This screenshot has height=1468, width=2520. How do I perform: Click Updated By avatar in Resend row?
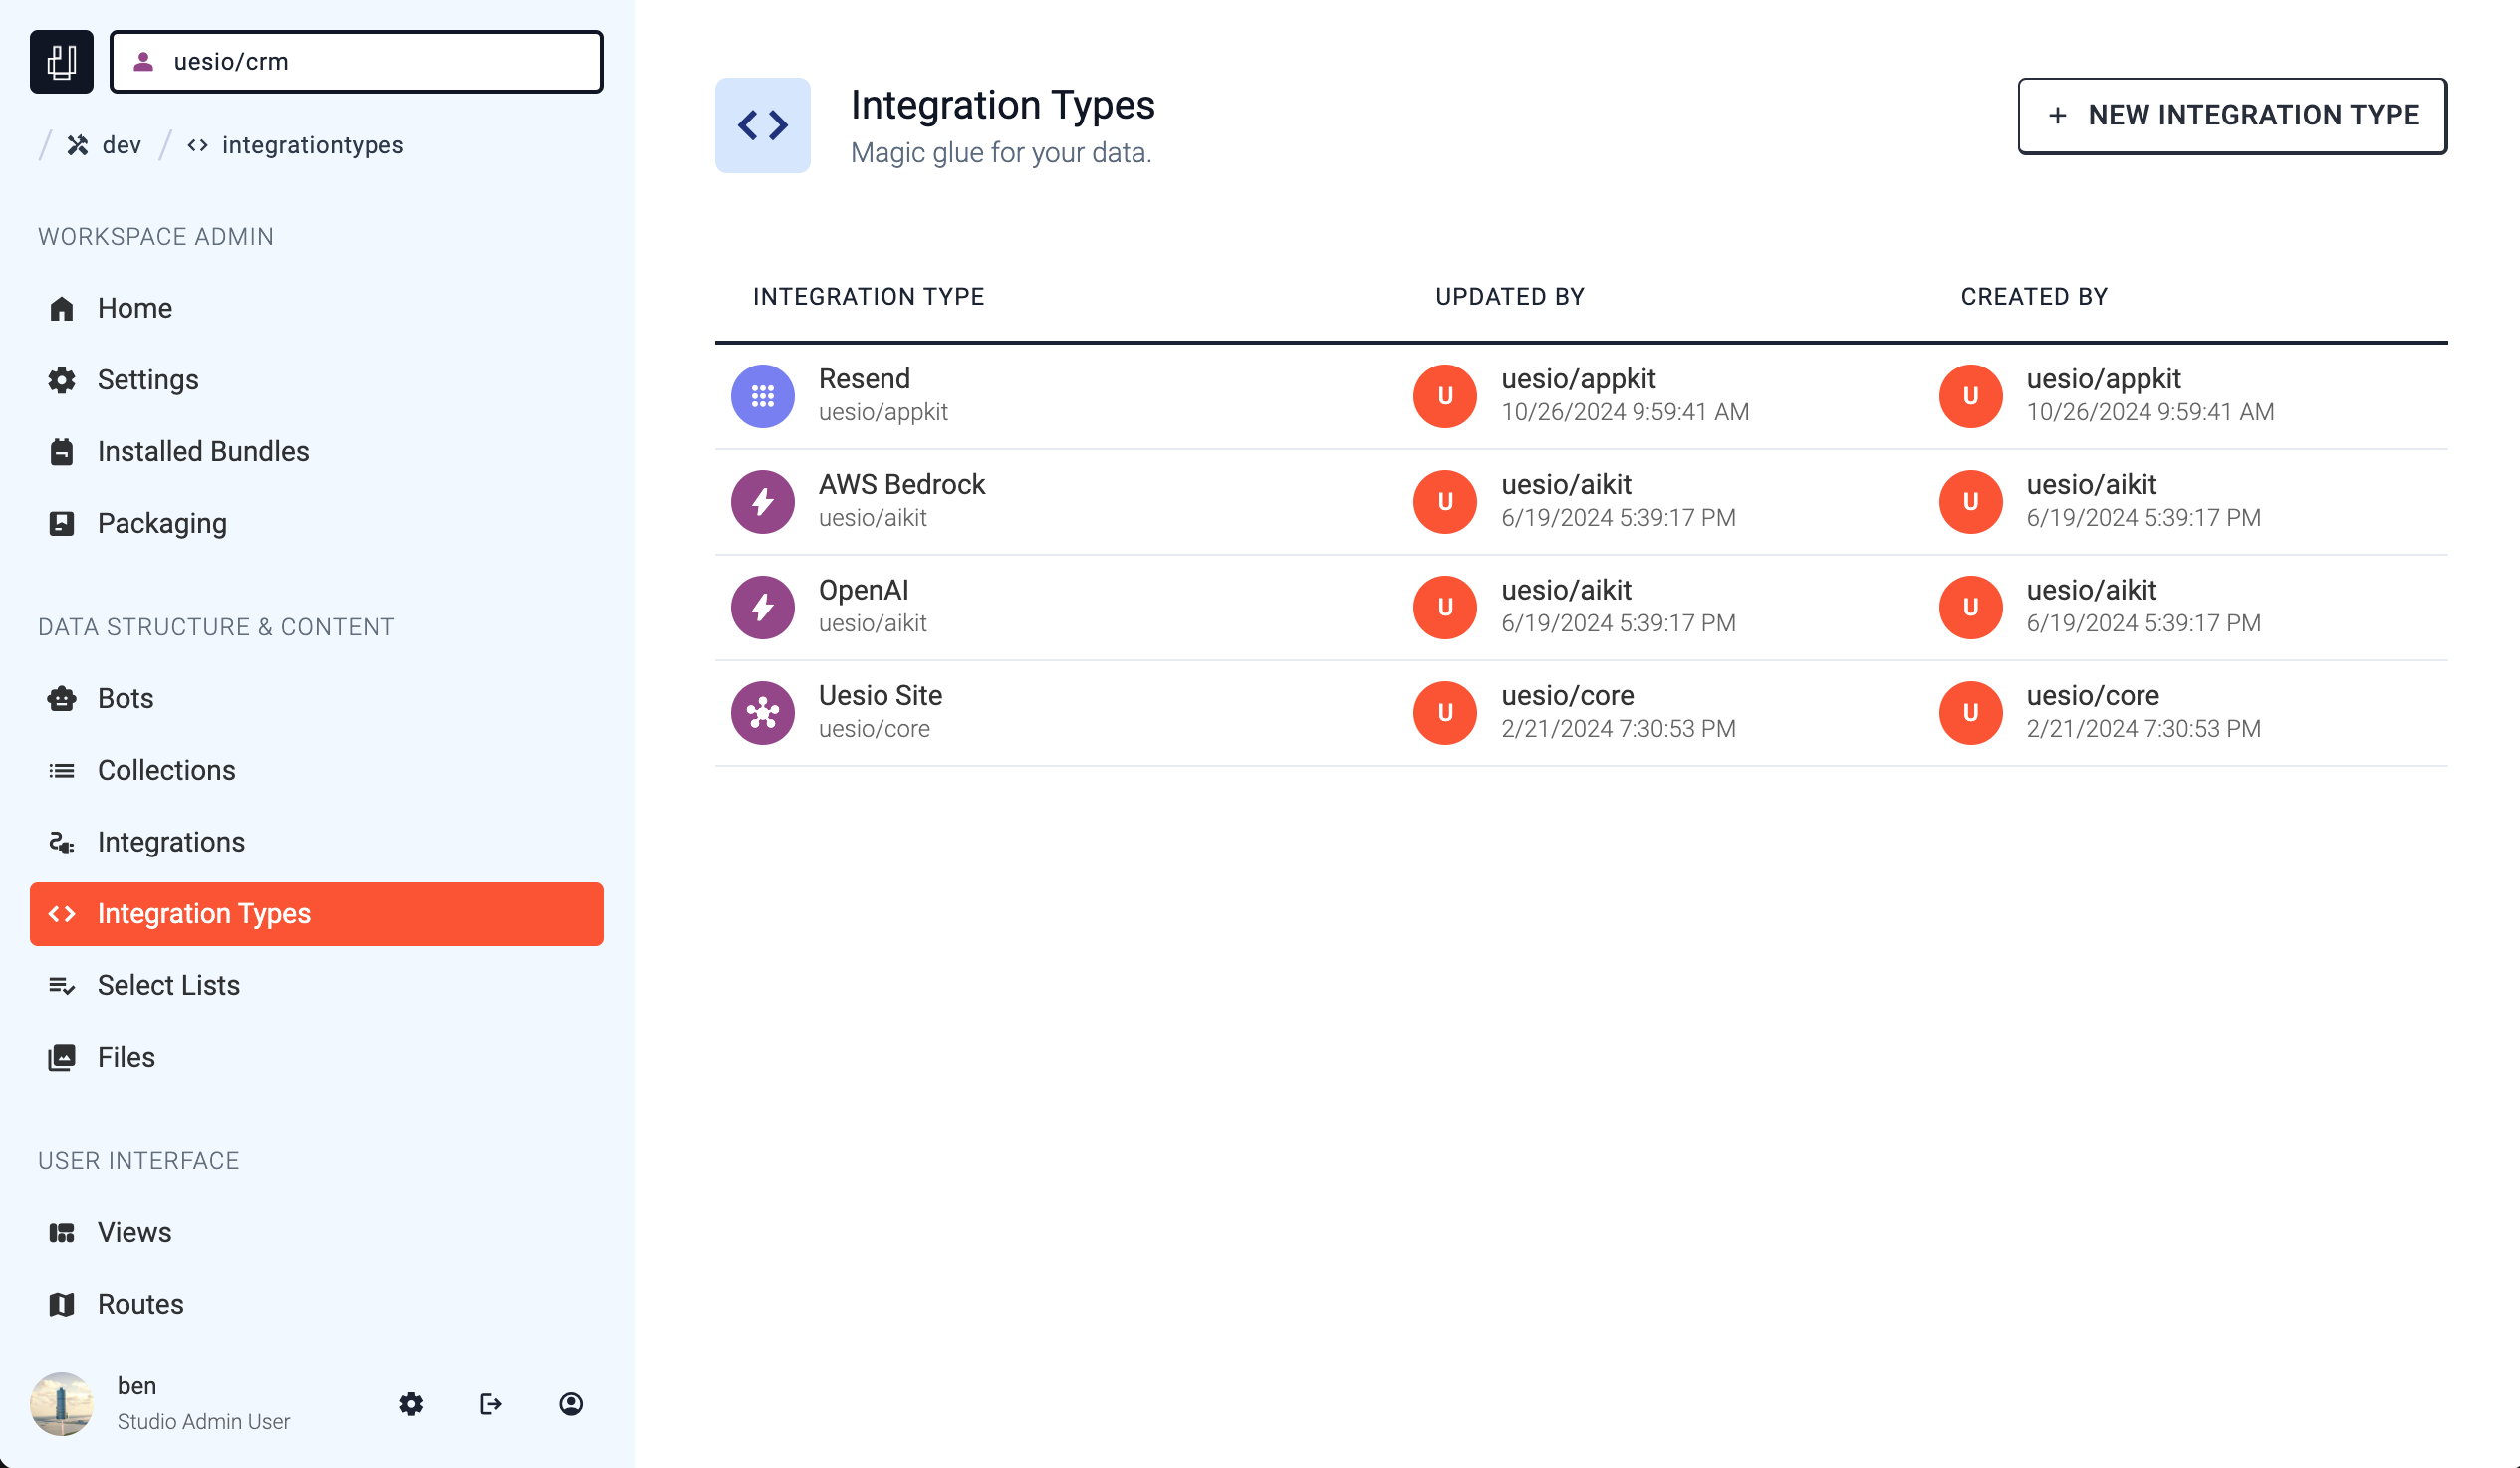click(x=1444, y=396)
